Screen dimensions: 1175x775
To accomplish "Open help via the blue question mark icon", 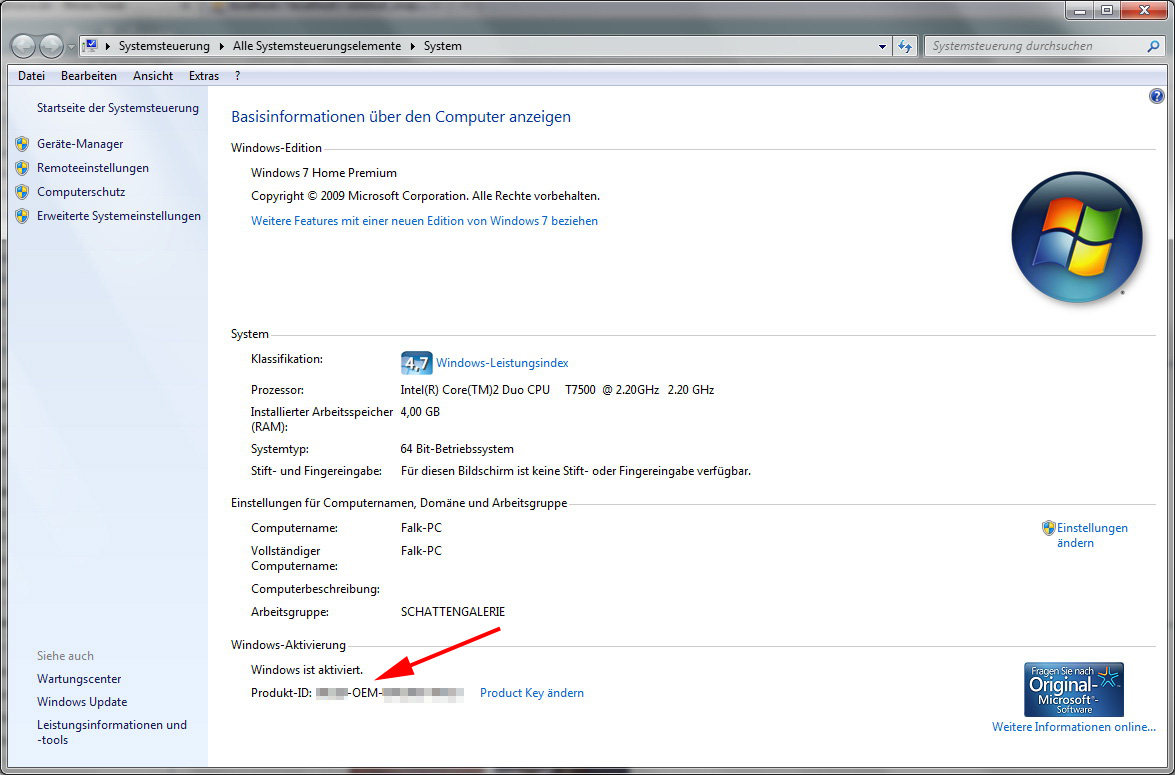I will click(1156, 96).
